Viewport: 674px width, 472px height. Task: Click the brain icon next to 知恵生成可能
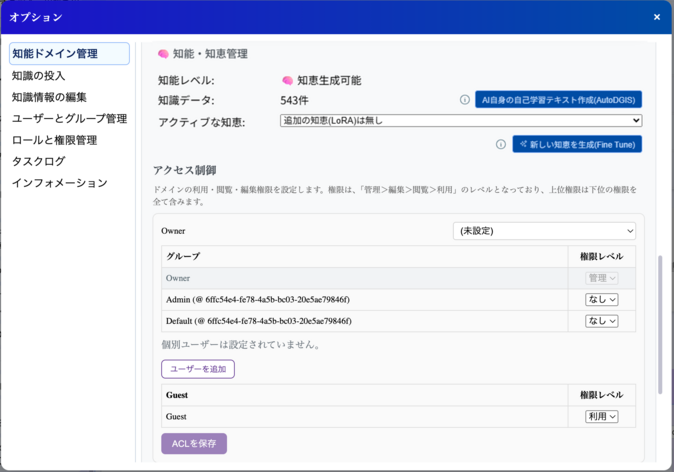click(287, 80)
